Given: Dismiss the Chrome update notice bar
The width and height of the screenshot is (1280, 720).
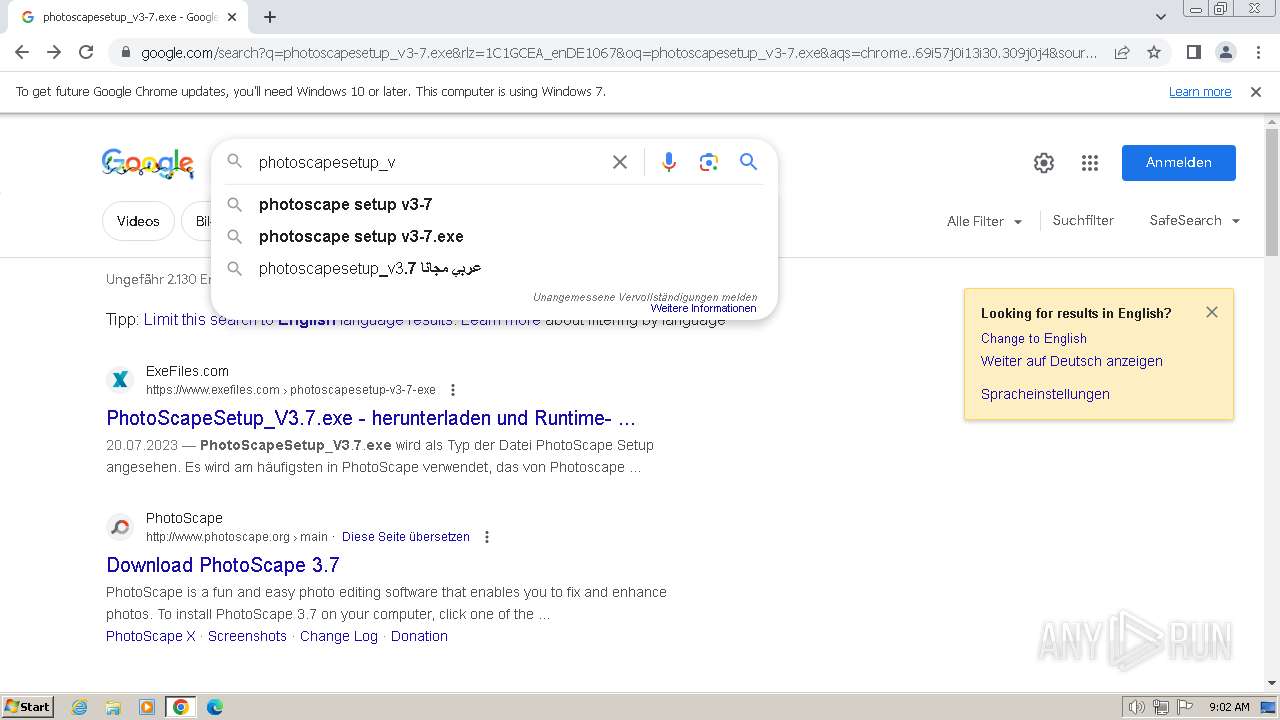Looking at the screenshot, I should coord(1256,92).
